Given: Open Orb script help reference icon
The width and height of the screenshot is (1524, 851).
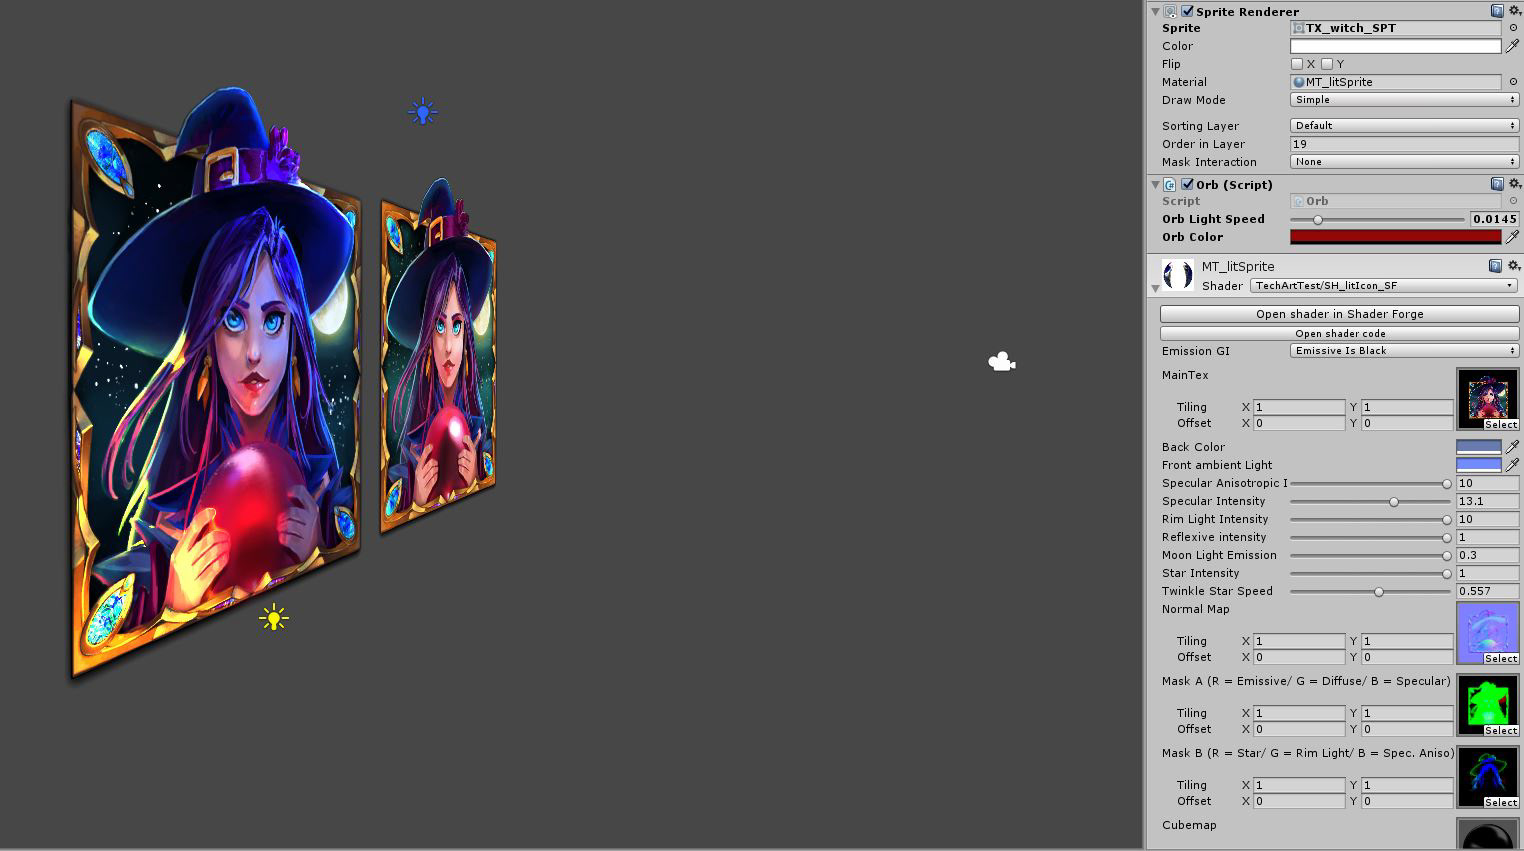Looking at the screenshot, I should click(x=1497, y=184).
